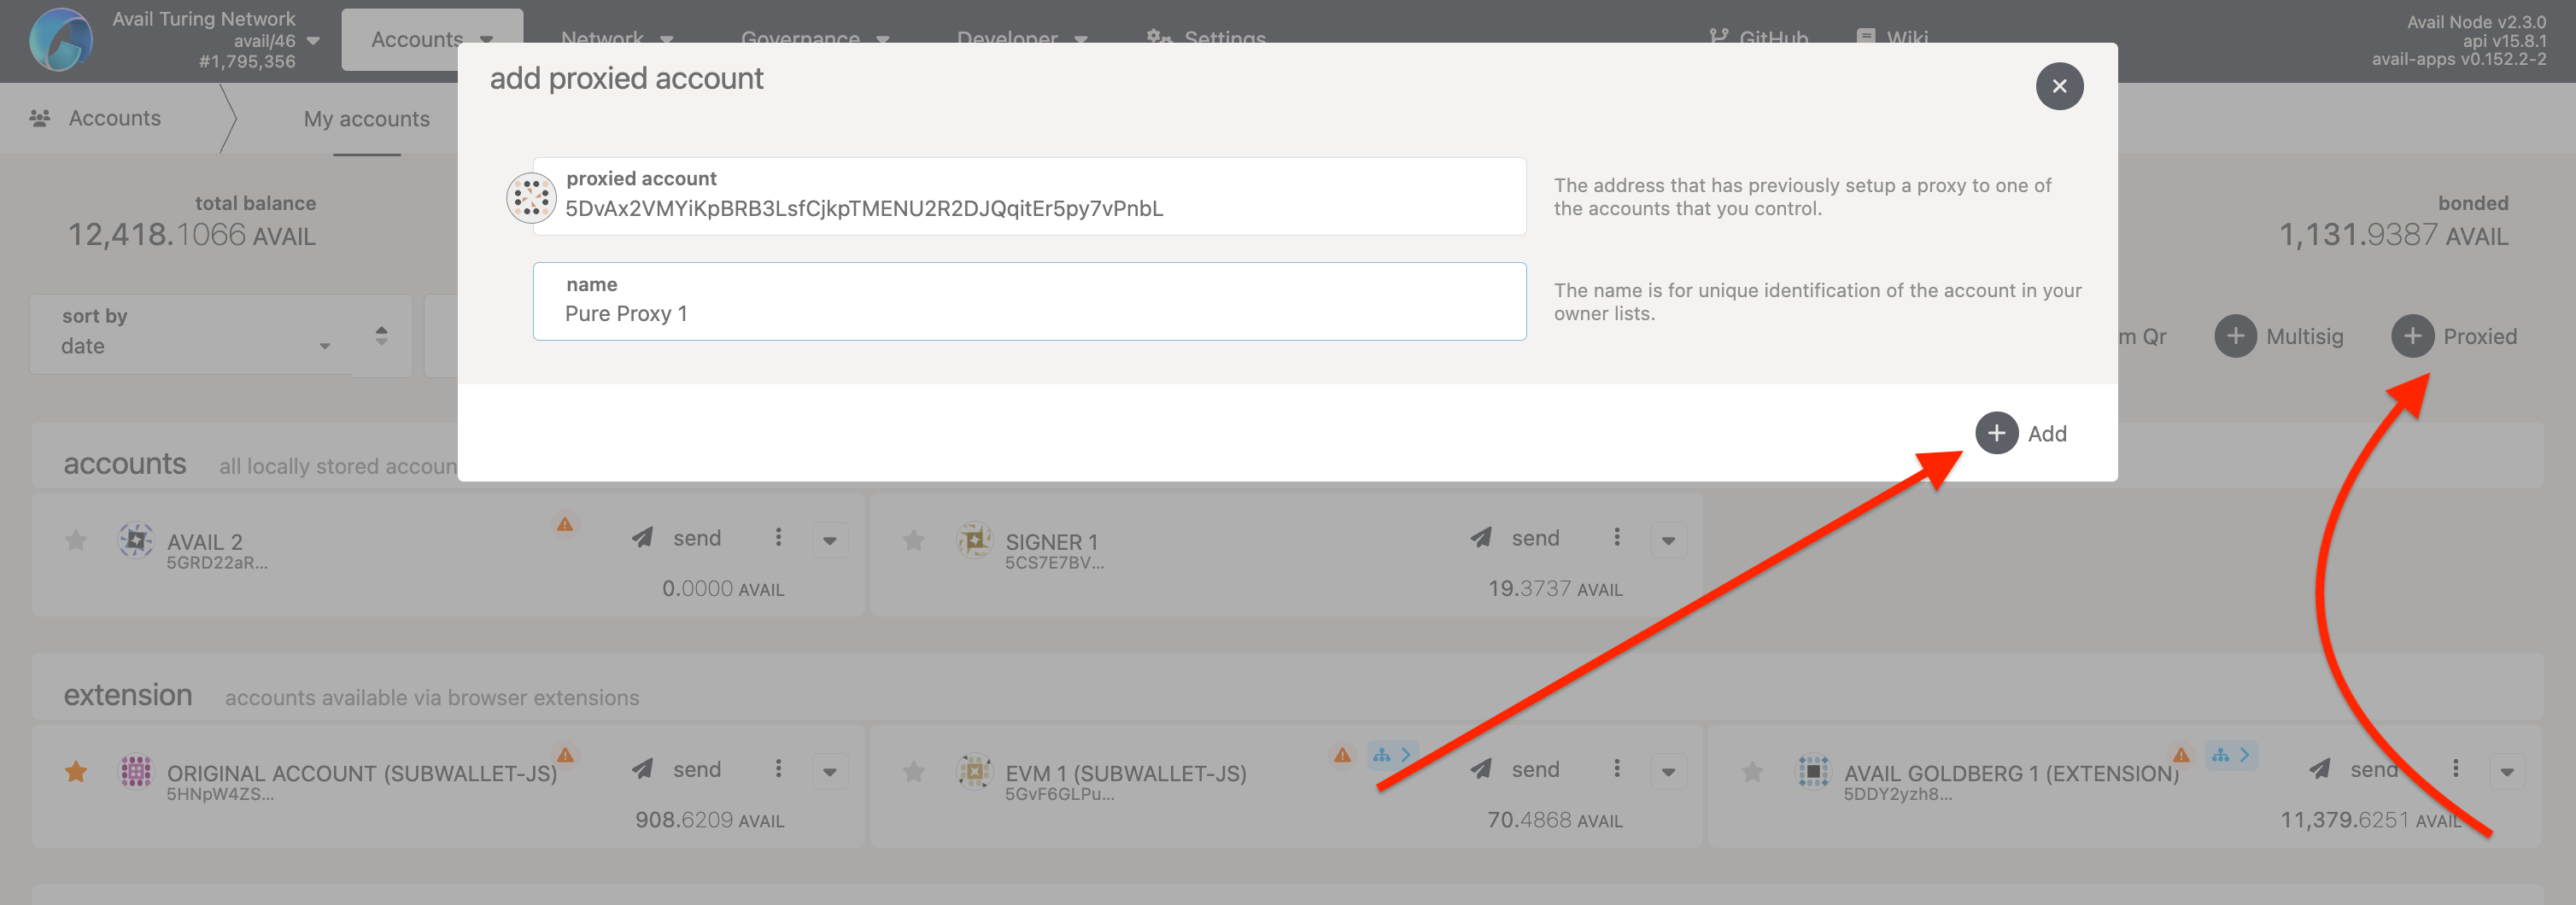The height and width of the screenshot is (905, 2576).
Task: Expand details for EVM 1 account
Action: pos(1668,771)
